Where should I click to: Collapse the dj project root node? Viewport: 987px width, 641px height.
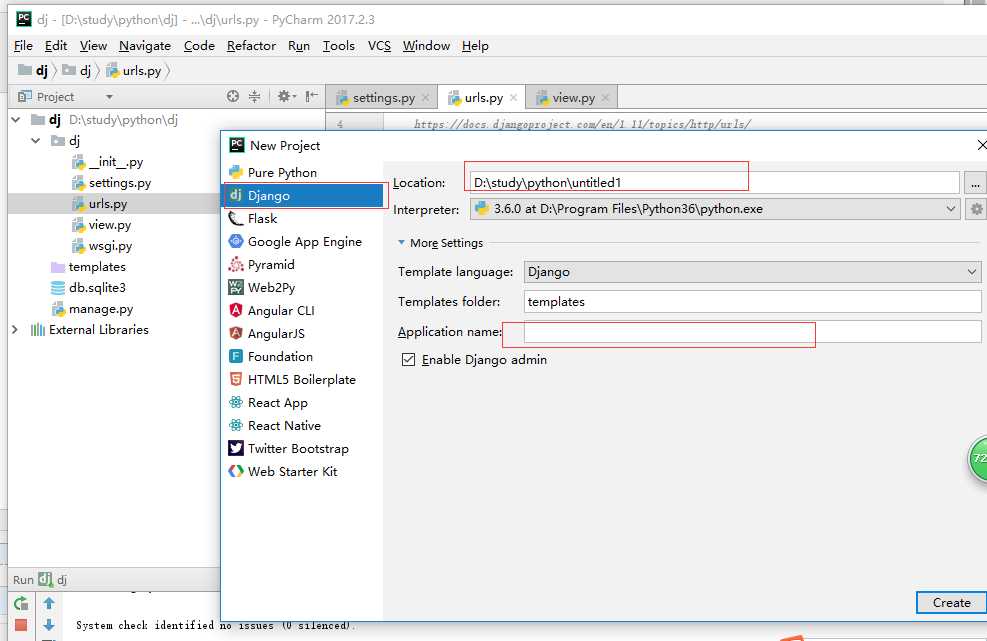(16, 120)
